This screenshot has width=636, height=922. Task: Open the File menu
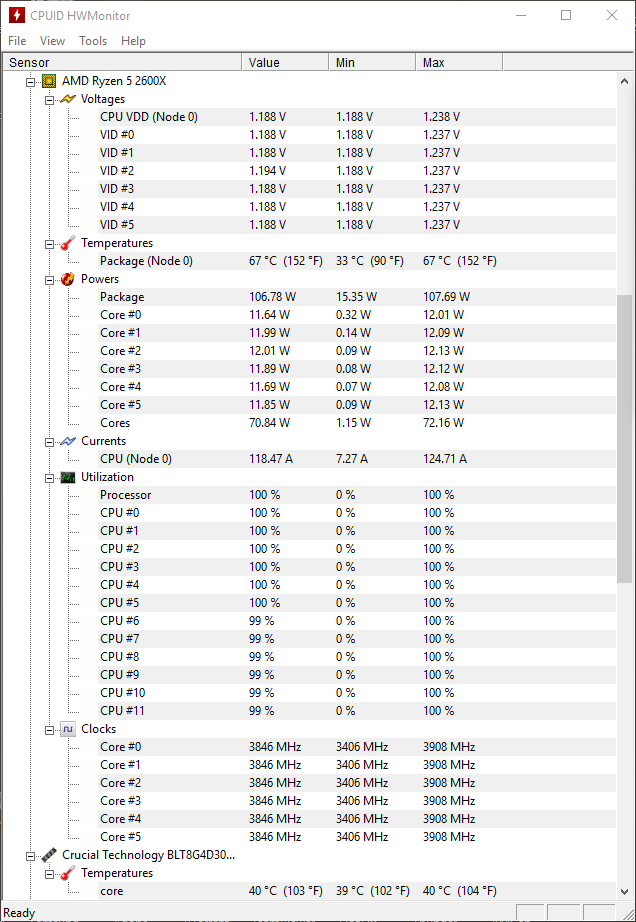17,41
